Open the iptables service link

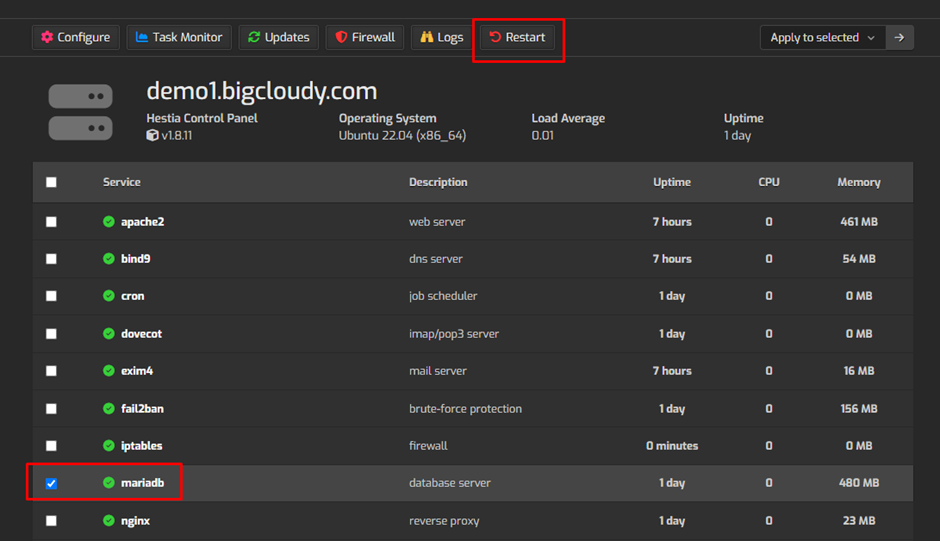pyautogui.click(x=141, y=446)
